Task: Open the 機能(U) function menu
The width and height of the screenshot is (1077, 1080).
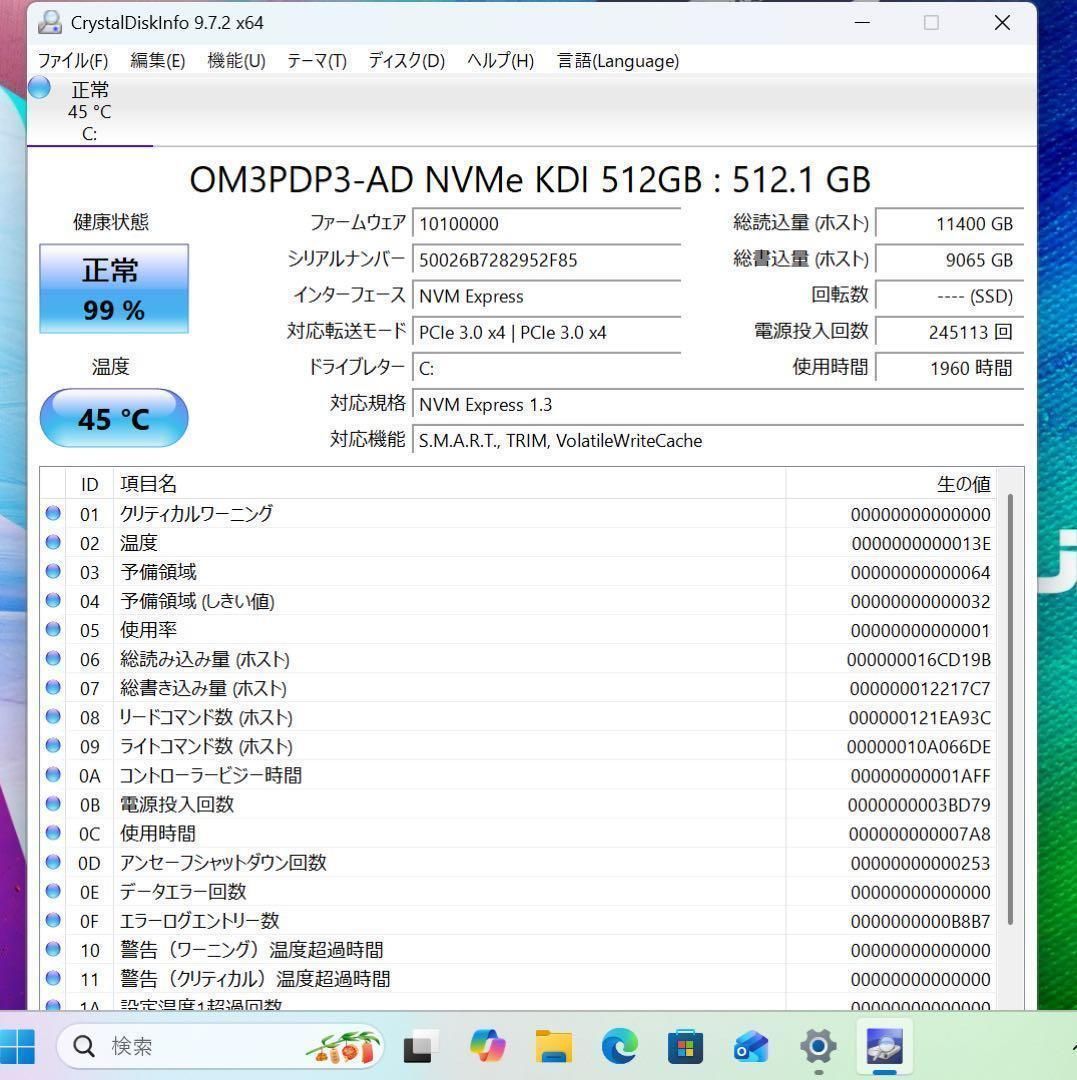Action: click(235, 61)
